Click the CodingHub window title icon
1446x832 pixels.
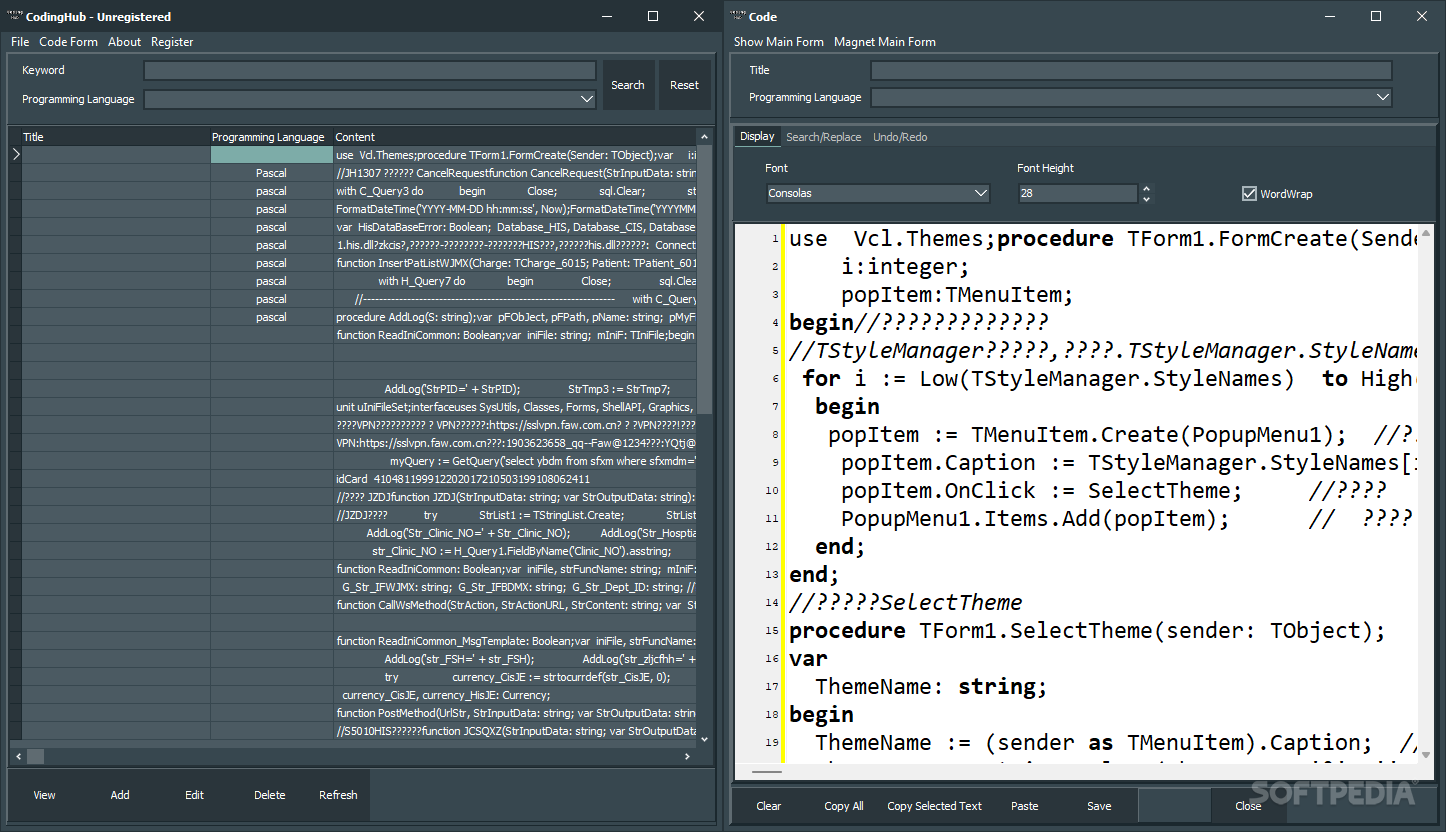(x=17, y=16)
